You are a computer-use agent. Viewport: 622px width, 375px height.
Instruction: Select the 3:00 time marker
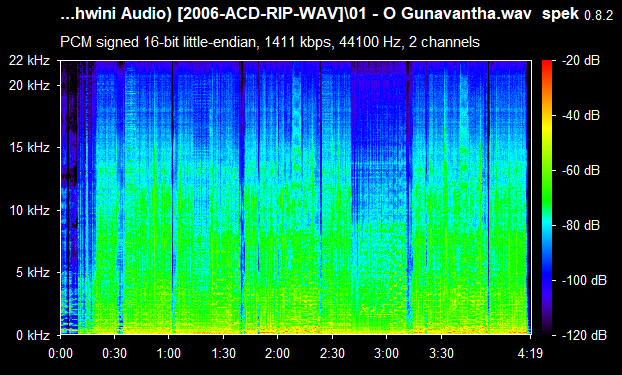pyautogui.click(x=387, y=353)
